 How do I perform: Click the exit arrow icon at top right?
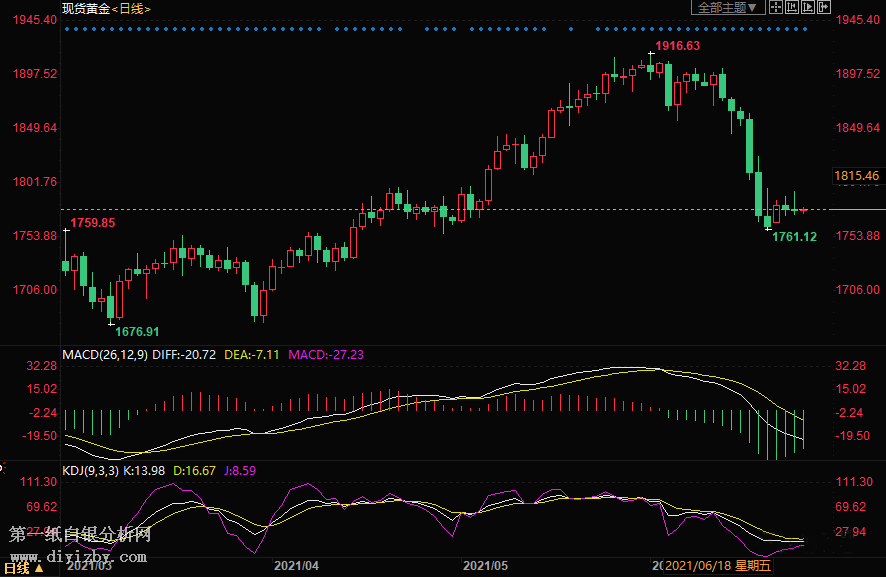point(824,8)
